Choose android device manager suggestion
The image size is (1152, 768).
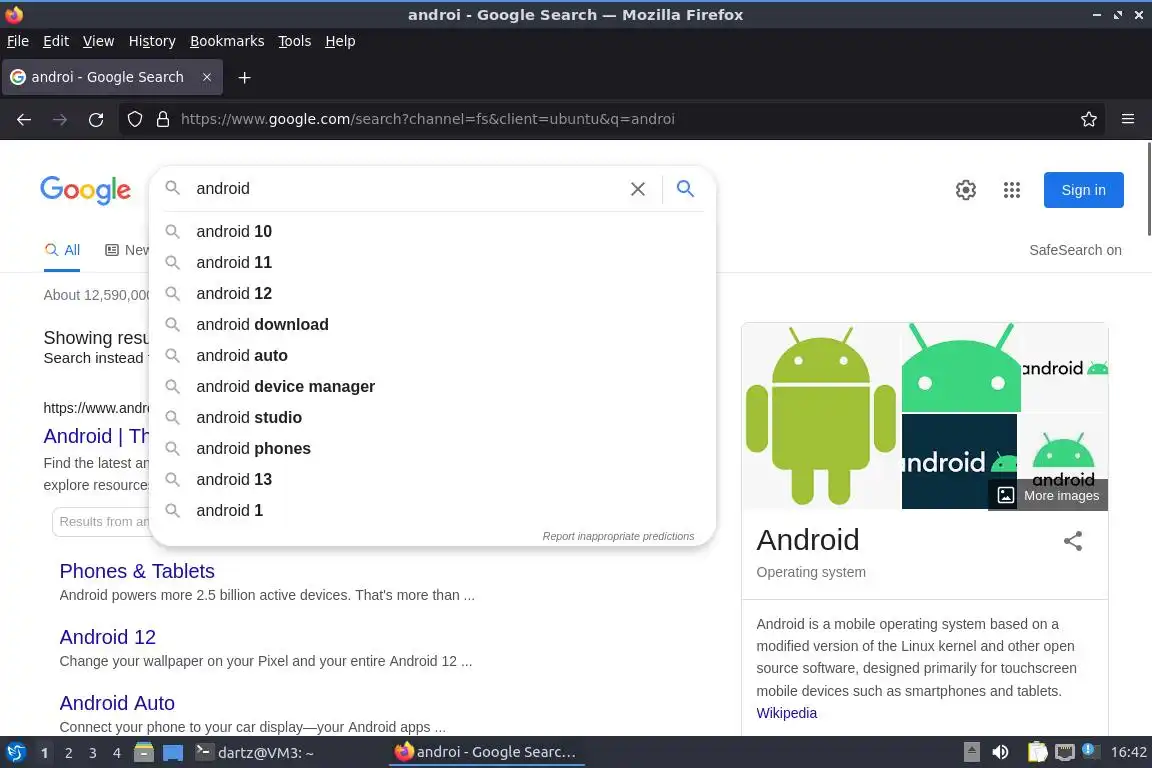point(433,387)
